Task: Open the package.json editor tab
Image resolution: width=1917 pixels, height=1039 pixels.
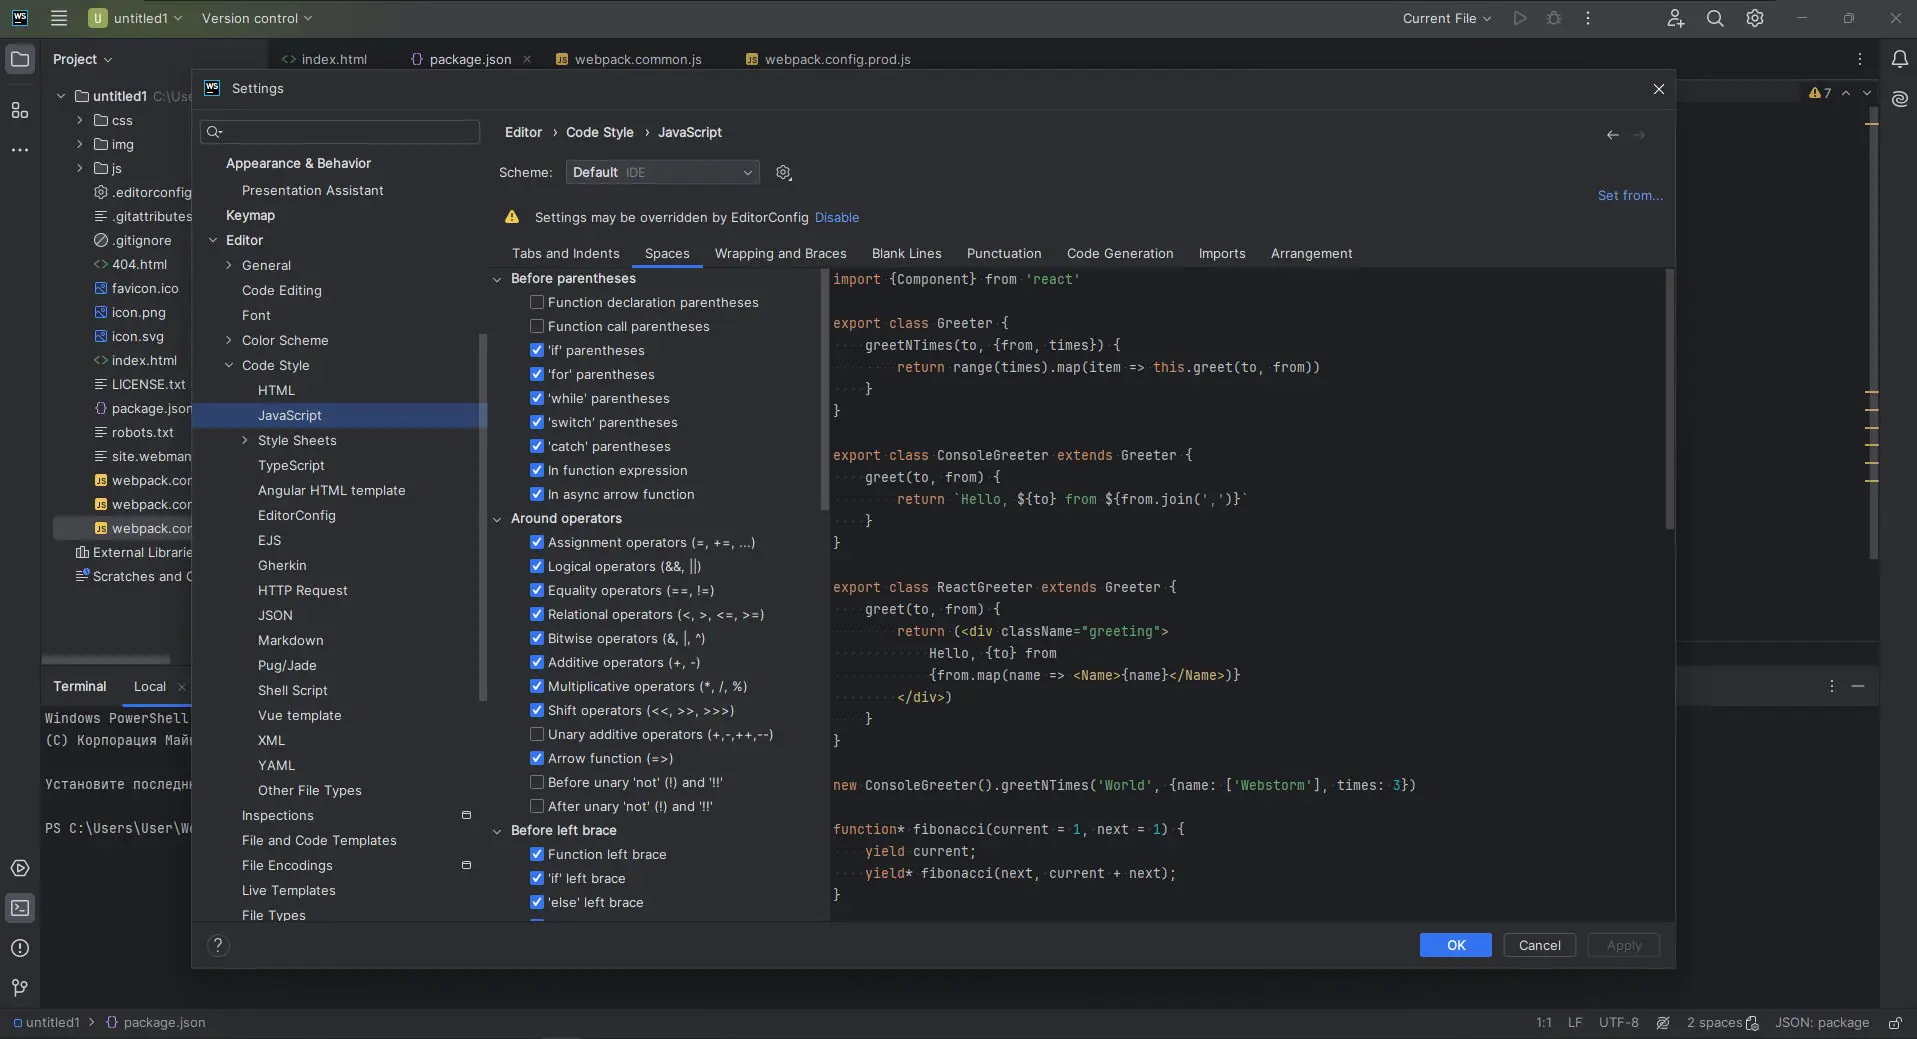Action: (x=469, y=60)
